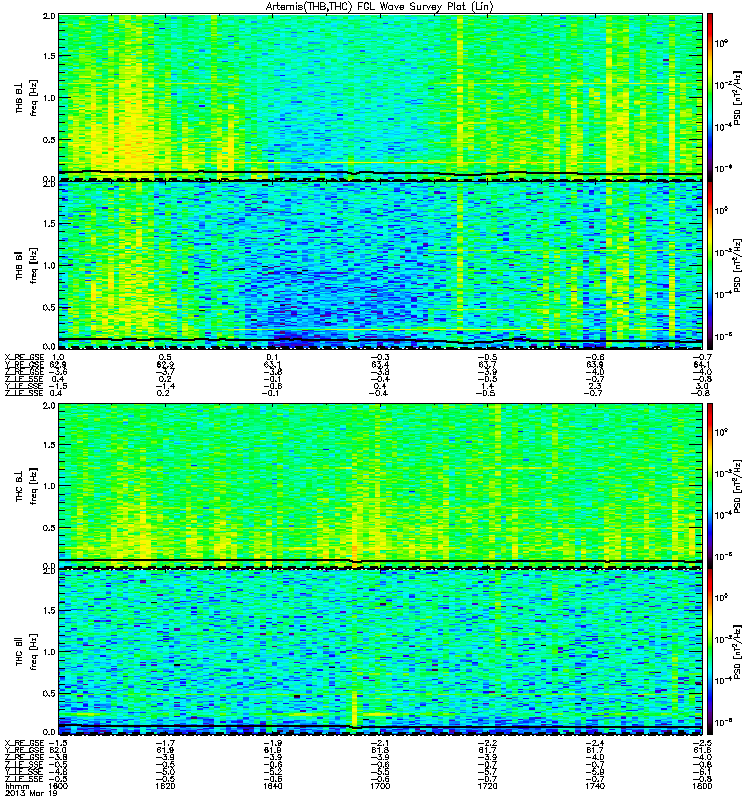Click the THB B-perpendicular freq axis label

(27, 97)
